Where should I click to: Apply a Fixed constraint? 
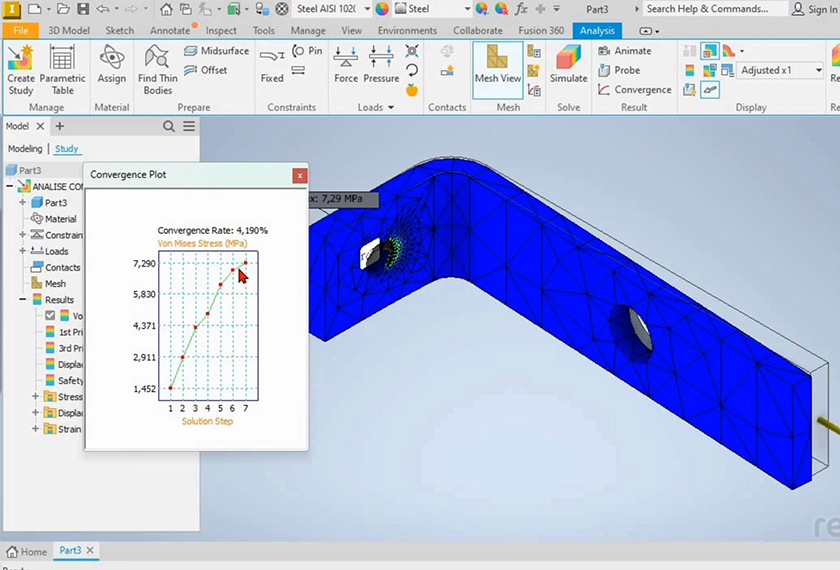point(272,68)
